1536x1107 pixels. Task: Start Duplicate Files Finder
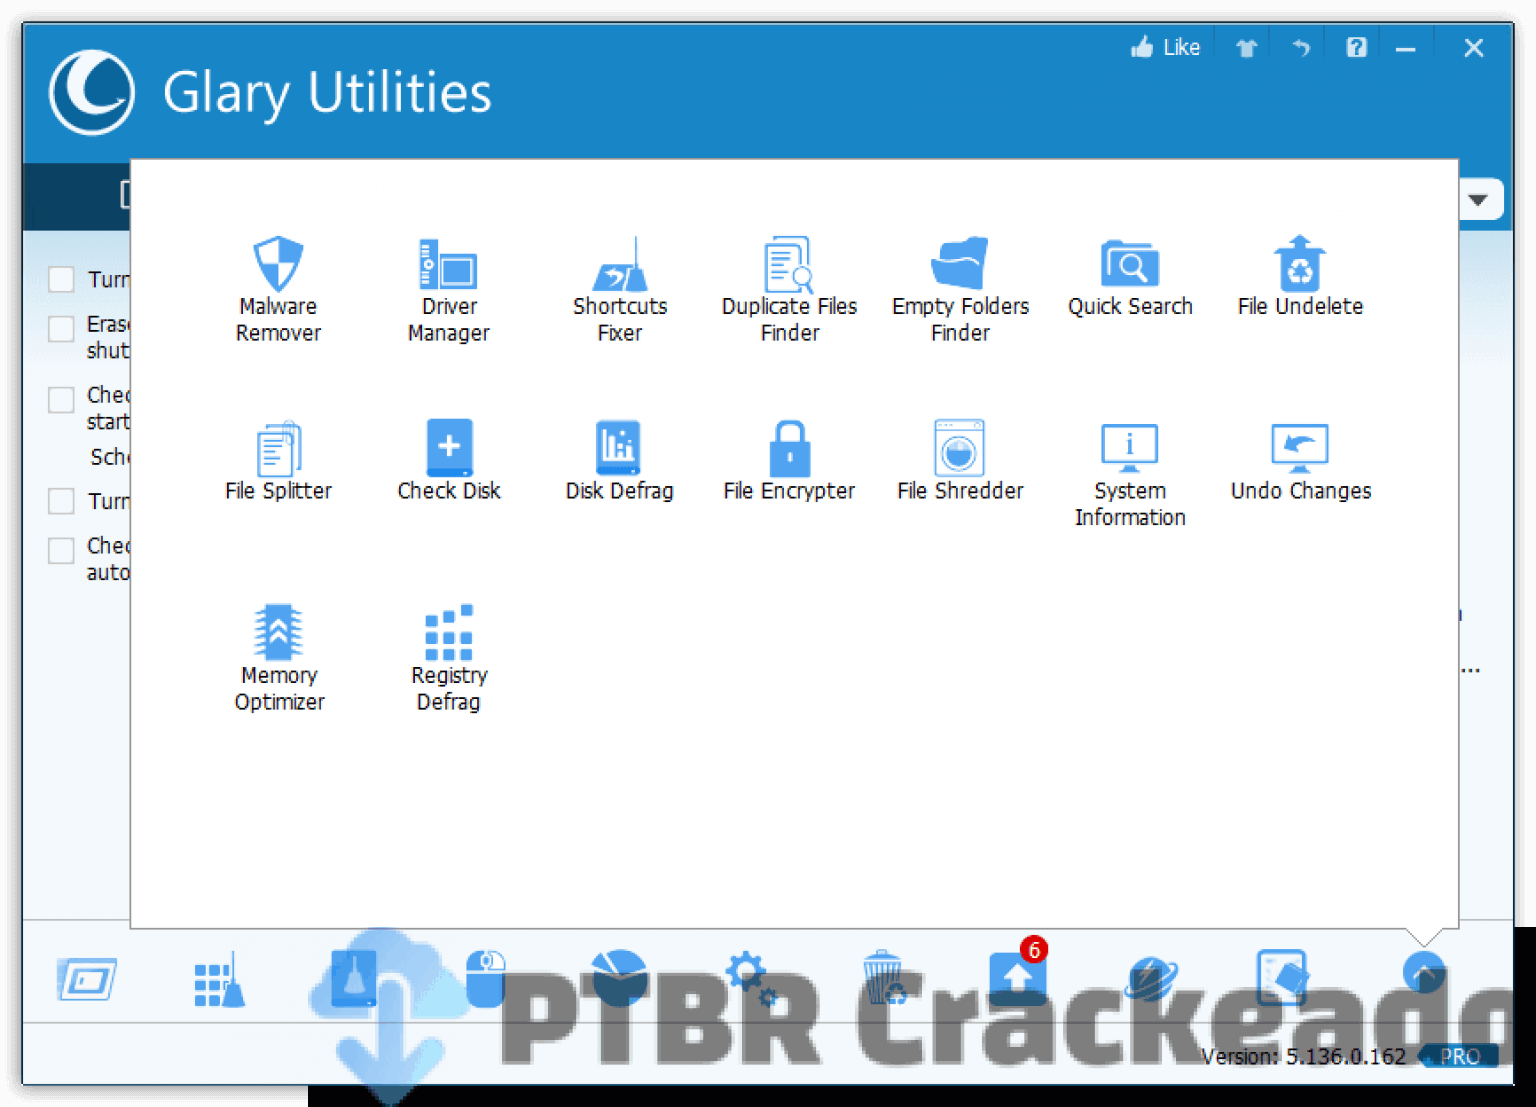tap(789, 290)
